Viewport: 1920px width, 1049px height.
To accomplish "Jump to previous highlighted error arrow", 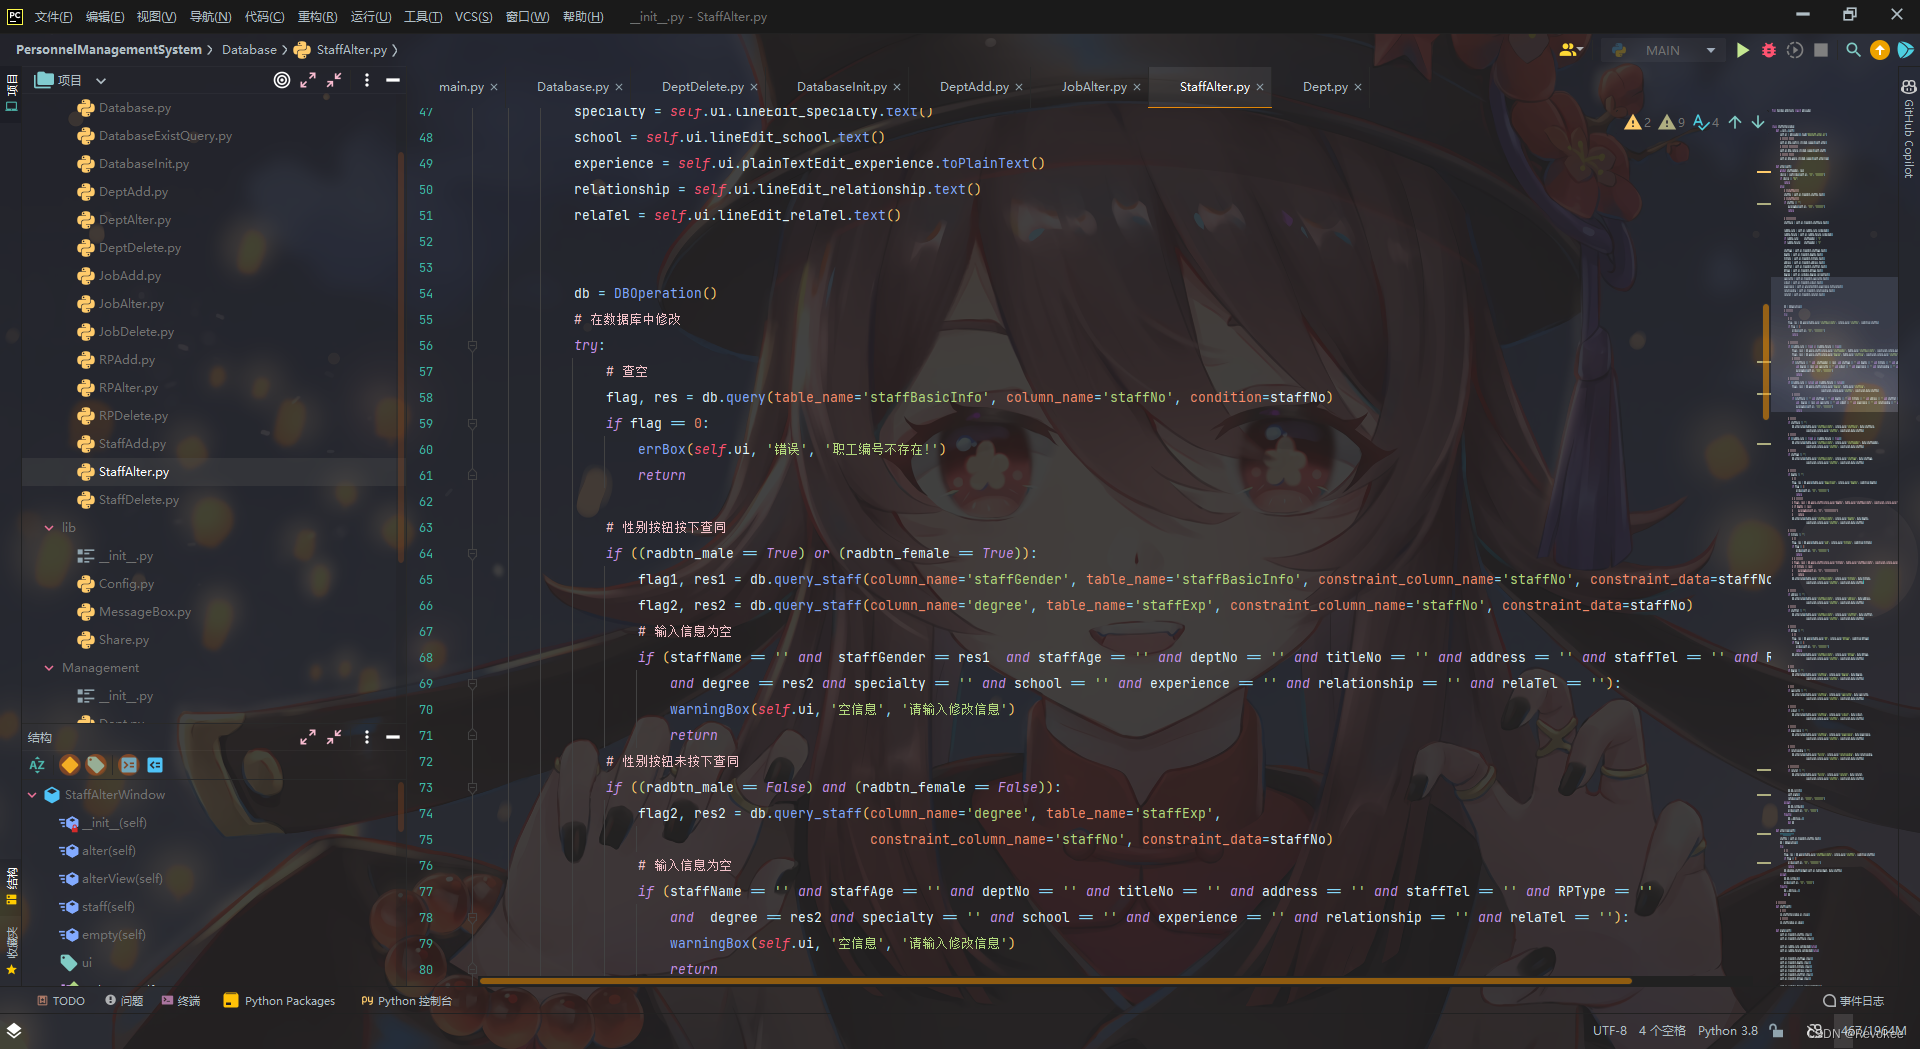I will click(x=1735, y=122).
